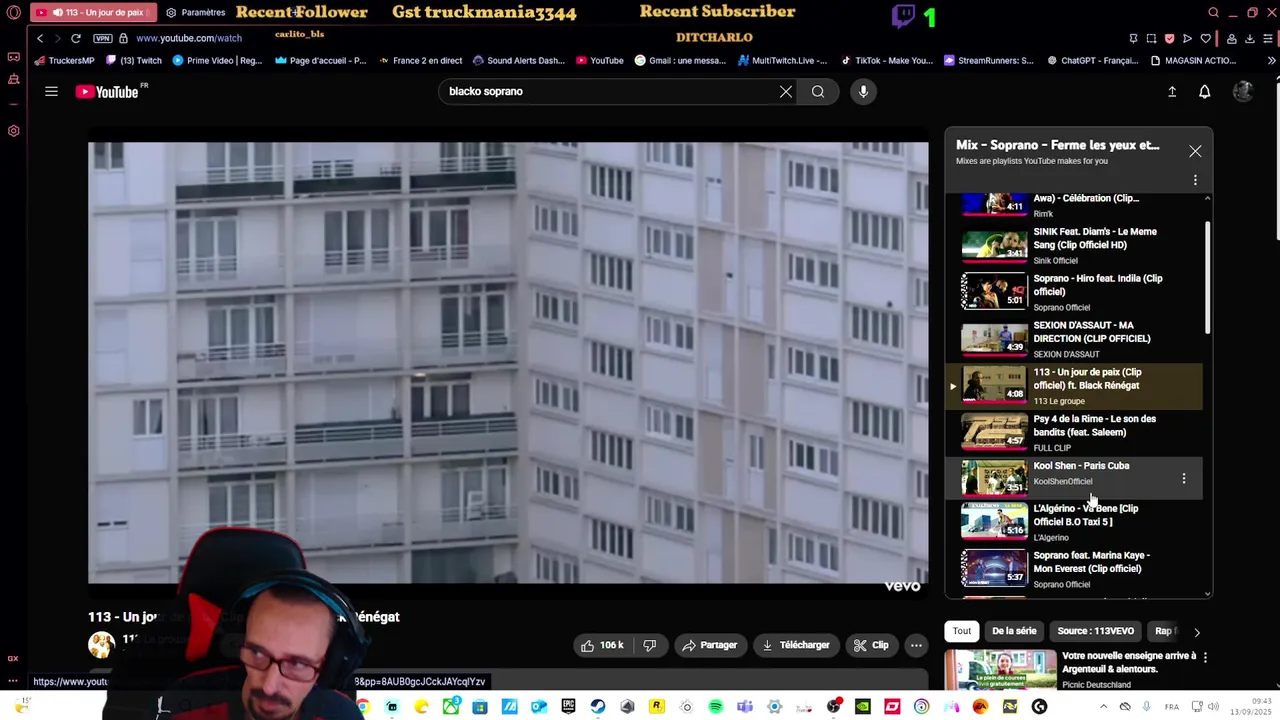Image resolution: width=1280 pixels, height=720 pixels.
Task: Open the Opera GX menu logo
Action: 13,13
